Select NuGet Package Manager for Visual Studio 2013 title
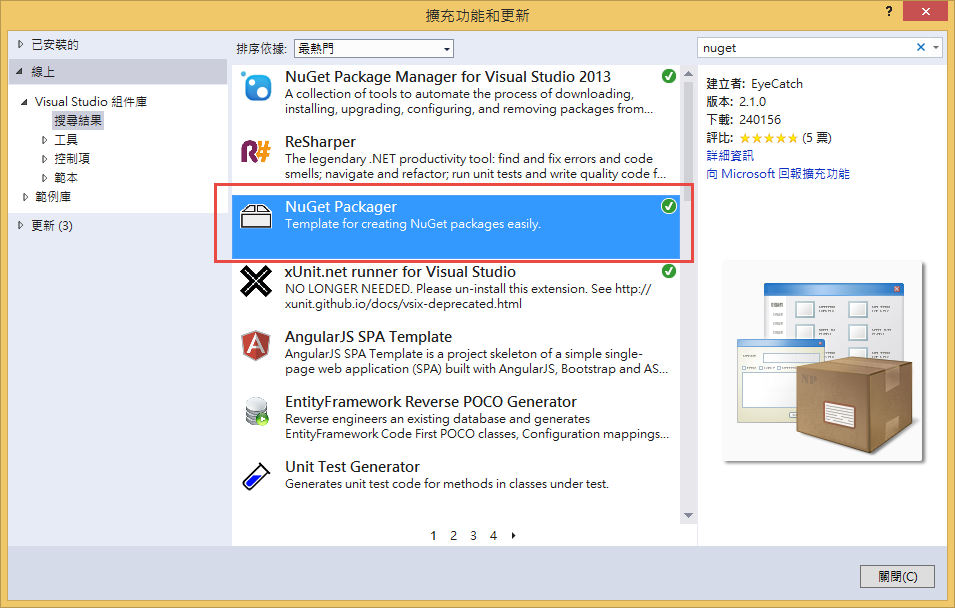Viewport: 955px width, 608px height. [x=448, y=77]
